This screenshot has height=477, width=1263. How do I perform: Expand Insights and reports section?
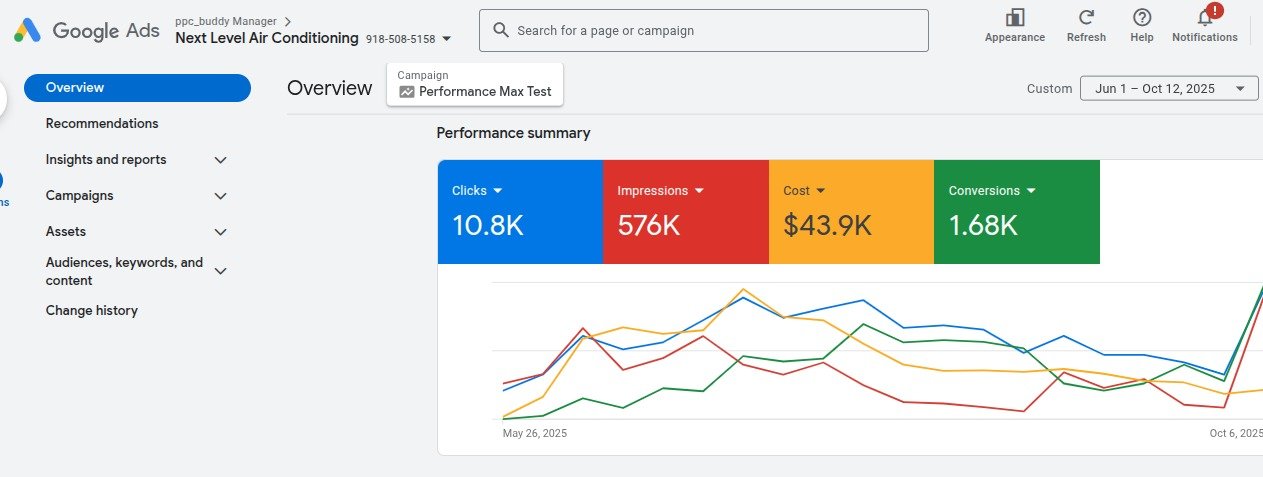221,160
